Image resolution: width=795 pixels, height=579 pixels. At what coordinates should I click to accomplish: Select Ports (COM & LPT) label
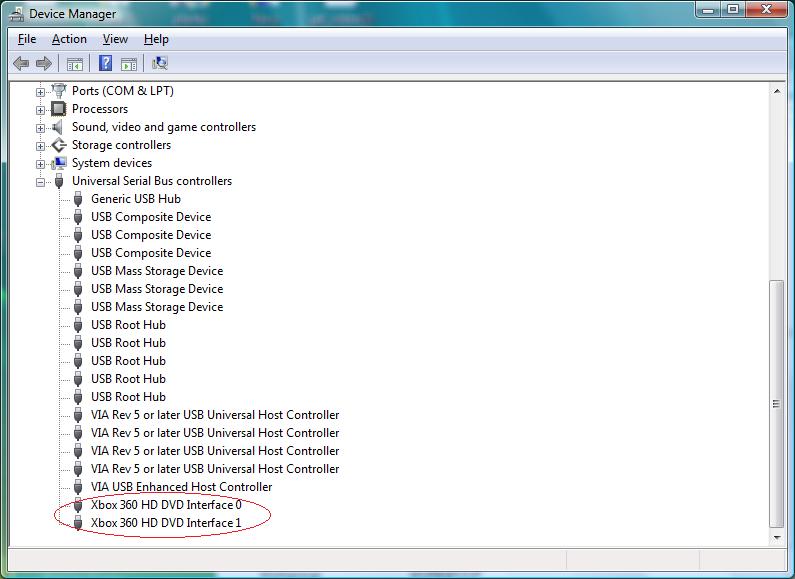point(123,91)
